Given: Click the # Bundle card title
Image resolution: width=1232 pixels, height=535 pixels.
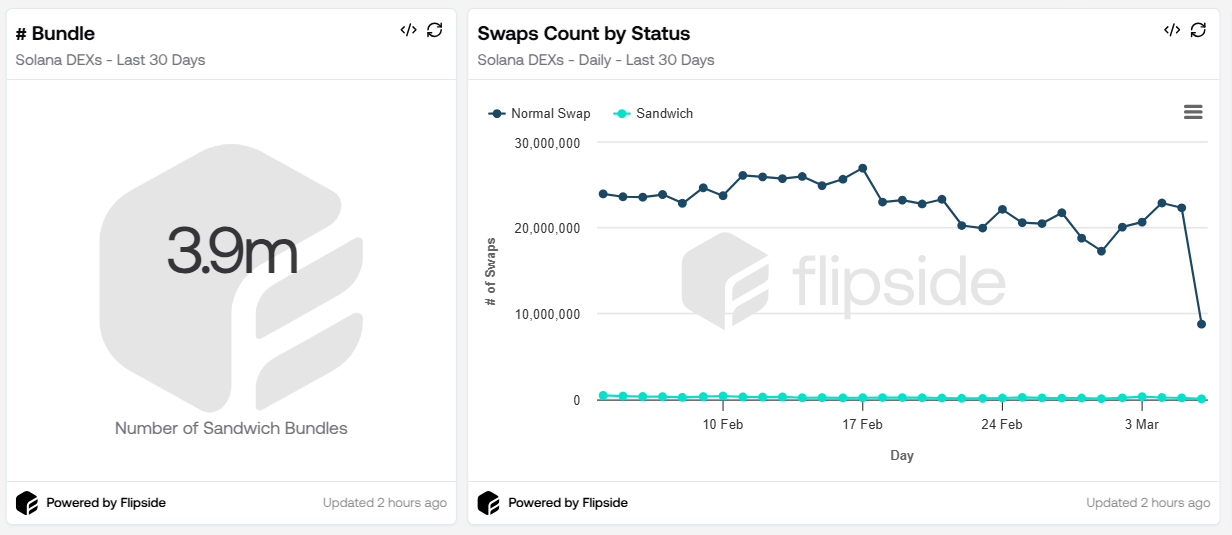Looking at the screenshot, I should tap(56, 34).
